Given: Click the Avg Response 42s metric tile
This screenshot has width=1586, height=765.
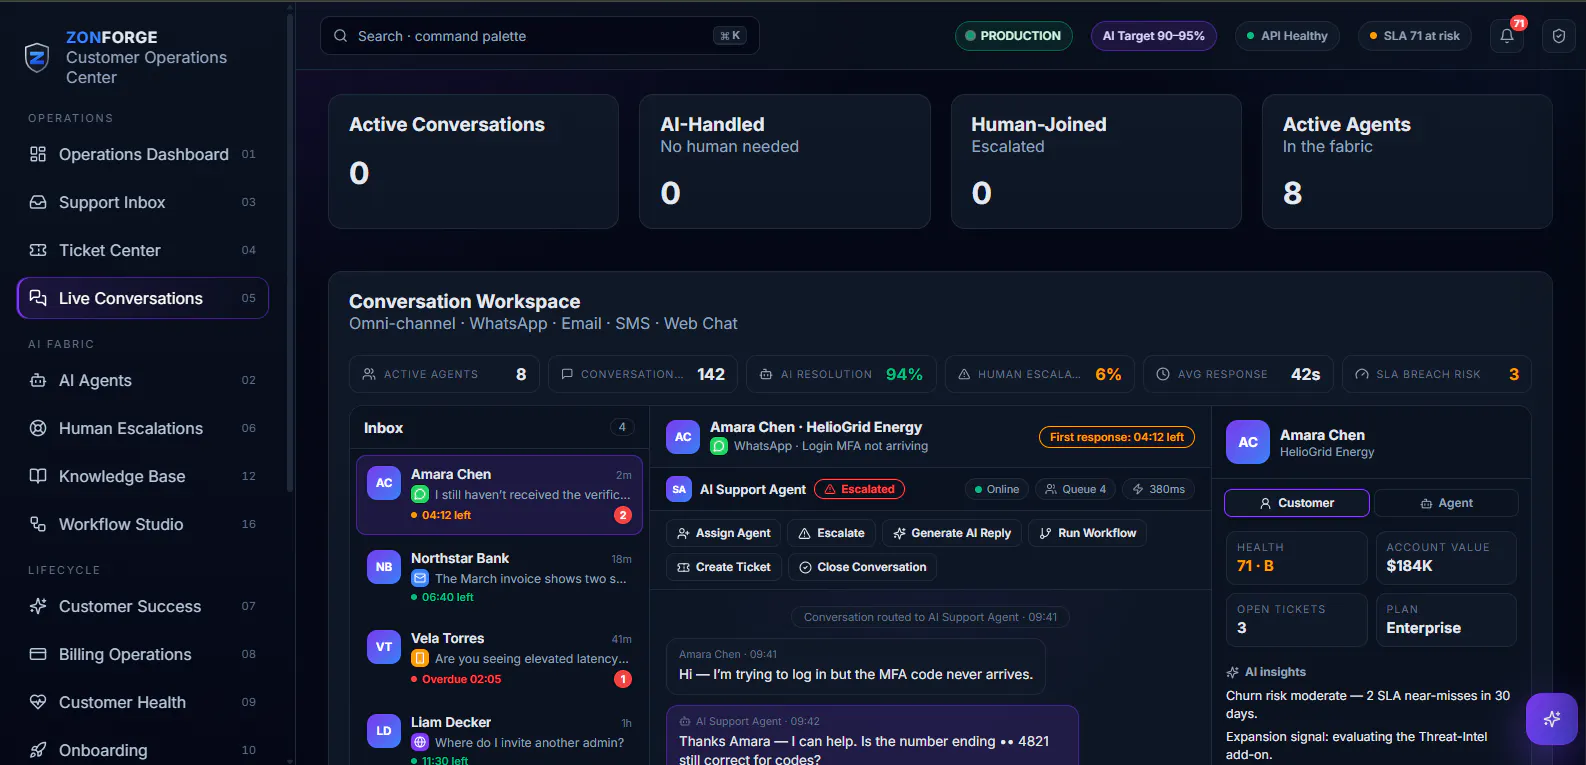Looking at the screenshot, I should [1238, 374].
